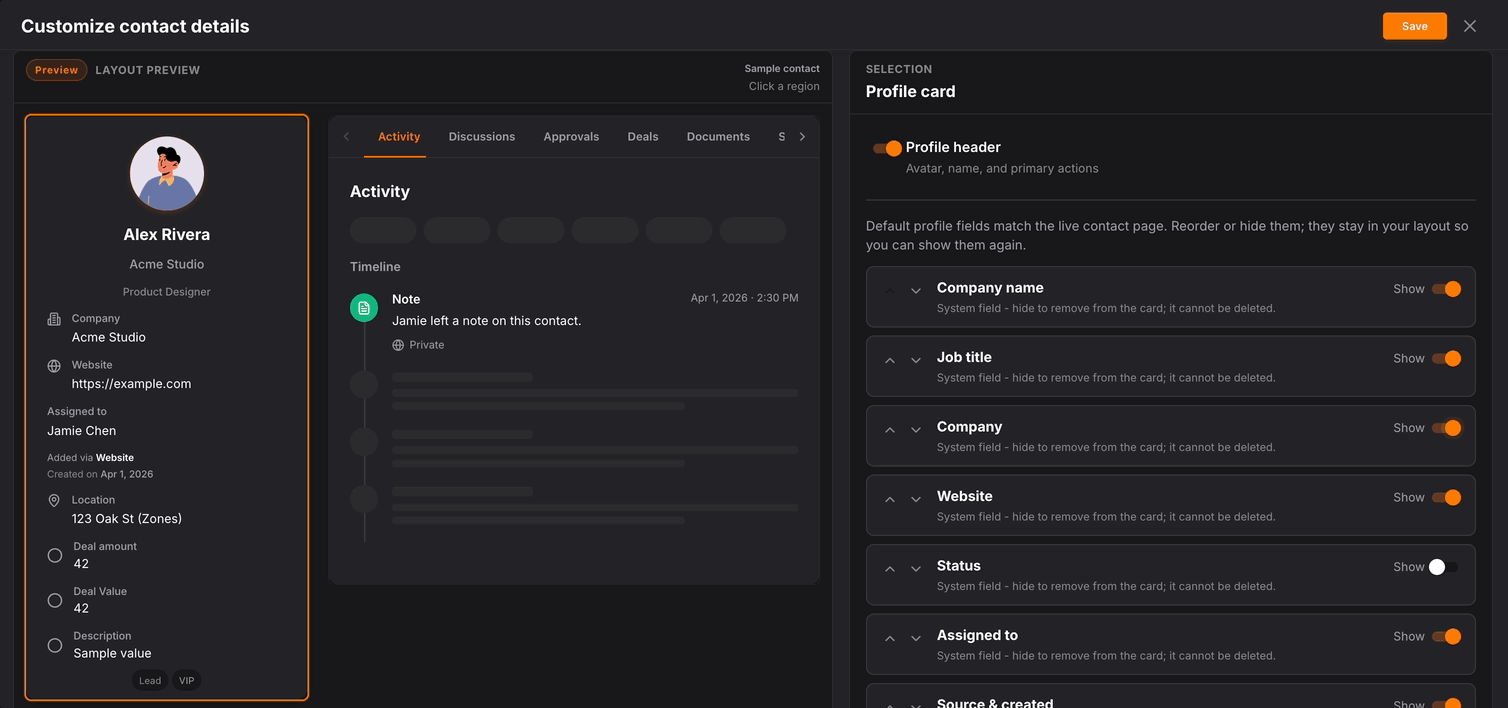Move Status field down with chevron
This screenshot has height=708, width=1508.
click(x=915, y=569)
